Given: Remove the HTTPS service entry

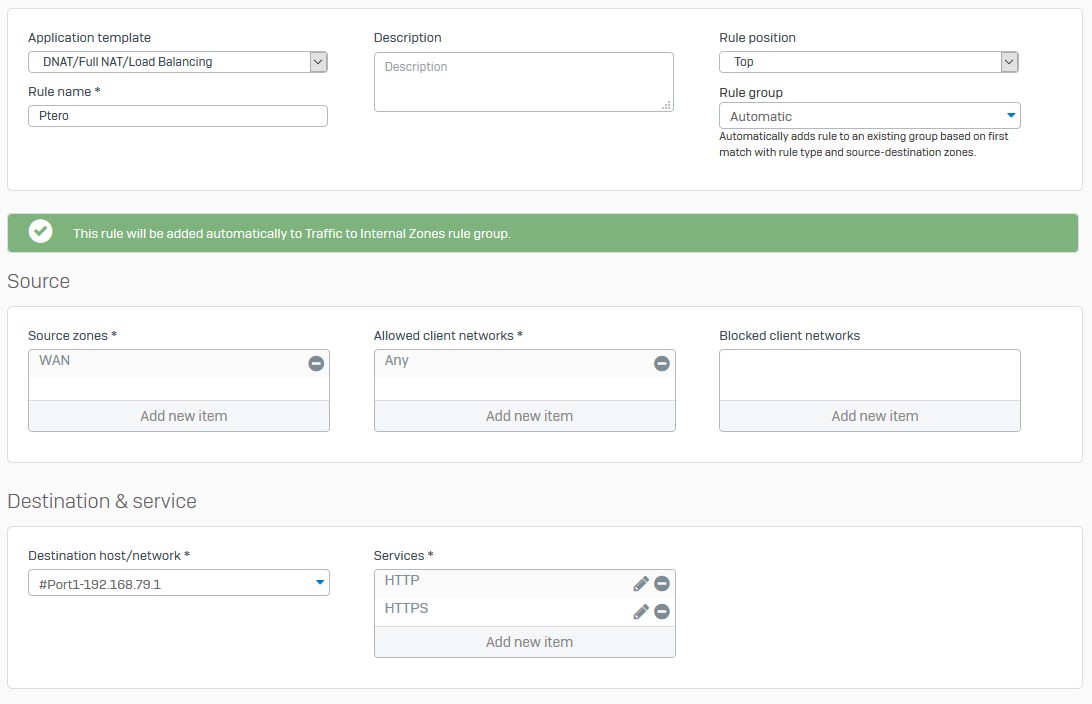Looking at the screenshot, I should (x=661, y=612).
